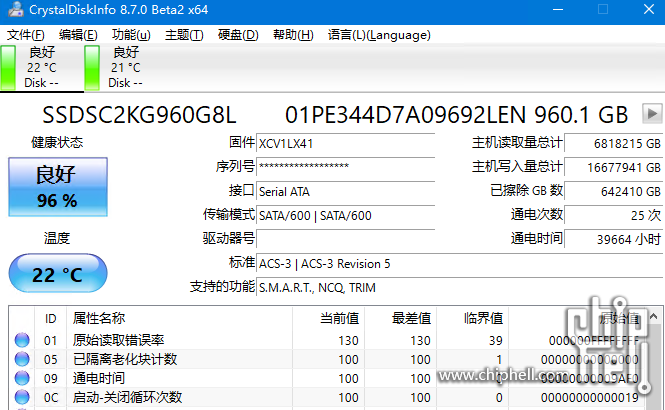Click the 临界值 column header
This screenshot has height=410, width=665.
coord(473,318)
